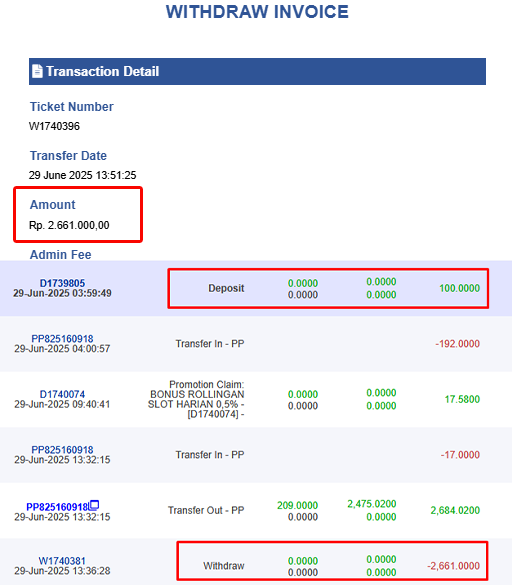Open the PP825160918 link dated 13:32:15 Transfer In
The image size is (512, 585).
62,450
